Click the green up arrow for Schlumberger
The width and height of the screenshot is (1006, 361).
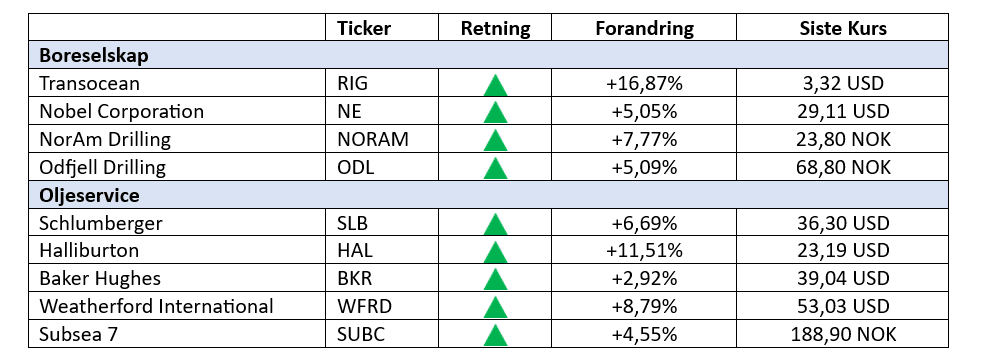pos(495,224)
